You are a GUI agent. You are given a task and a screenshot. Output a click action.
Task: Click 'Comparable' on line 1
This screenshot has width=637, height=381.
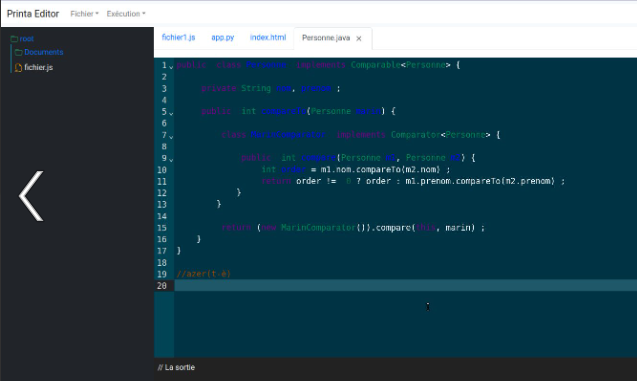375,65
